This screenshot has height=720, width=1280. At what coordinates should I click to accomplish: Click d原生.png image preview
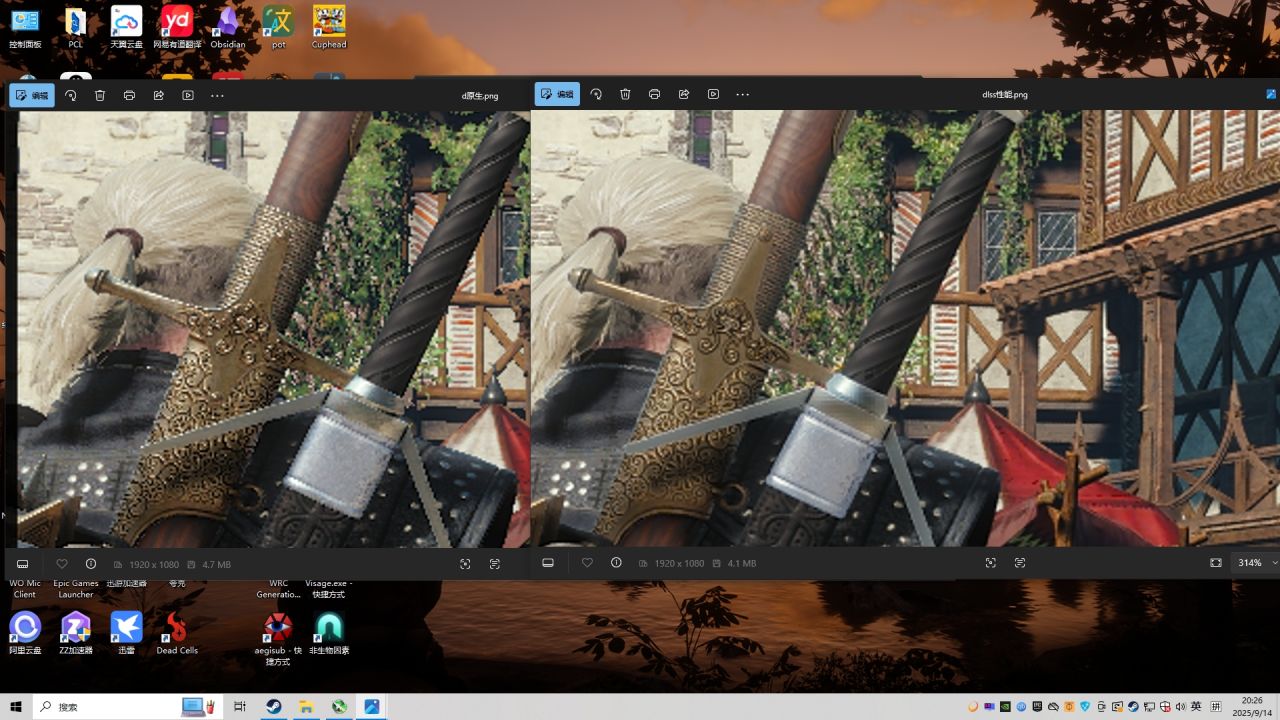click(273, 329)
